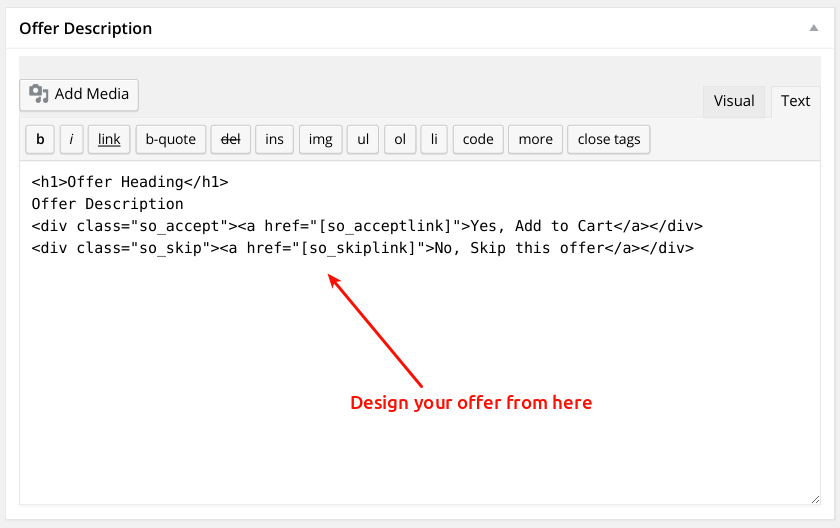Click the h1 Offer Heading line
The width and height of the screenshot is (840, 528).
coord(130,182)
